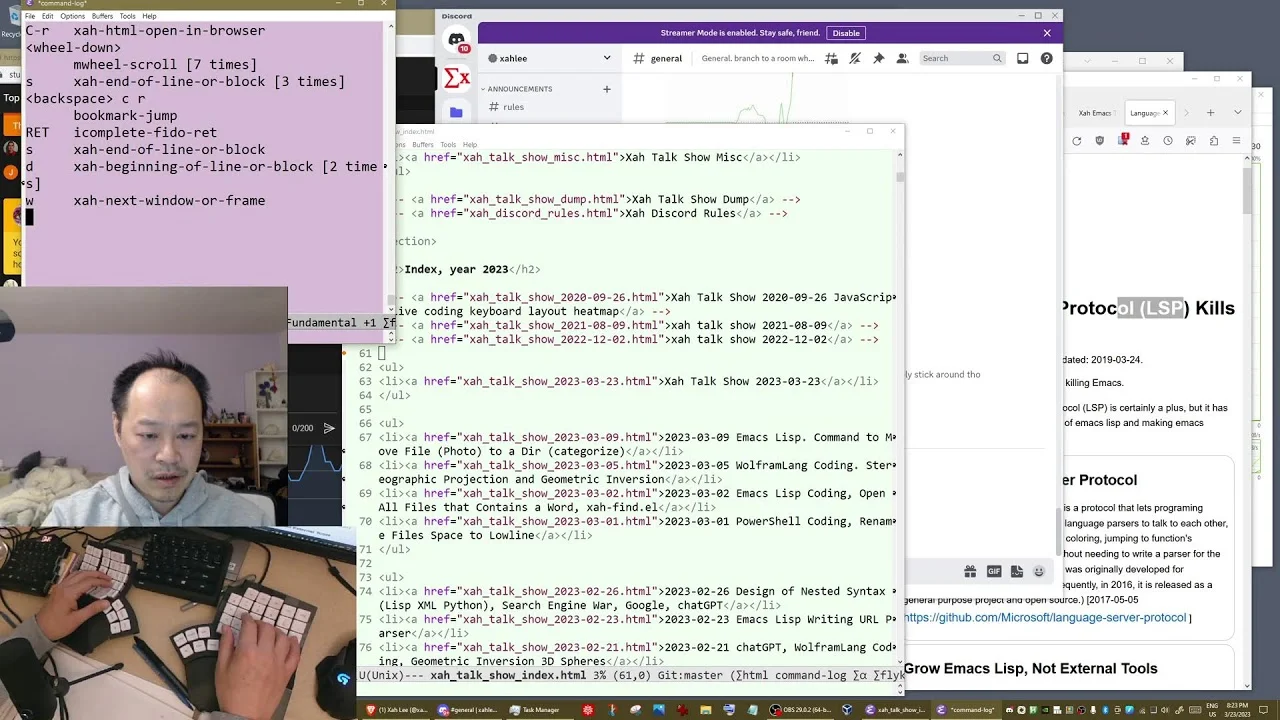Open the browser hamburger menu
The image size is (1280, 720).
[x=1237, y=141]
